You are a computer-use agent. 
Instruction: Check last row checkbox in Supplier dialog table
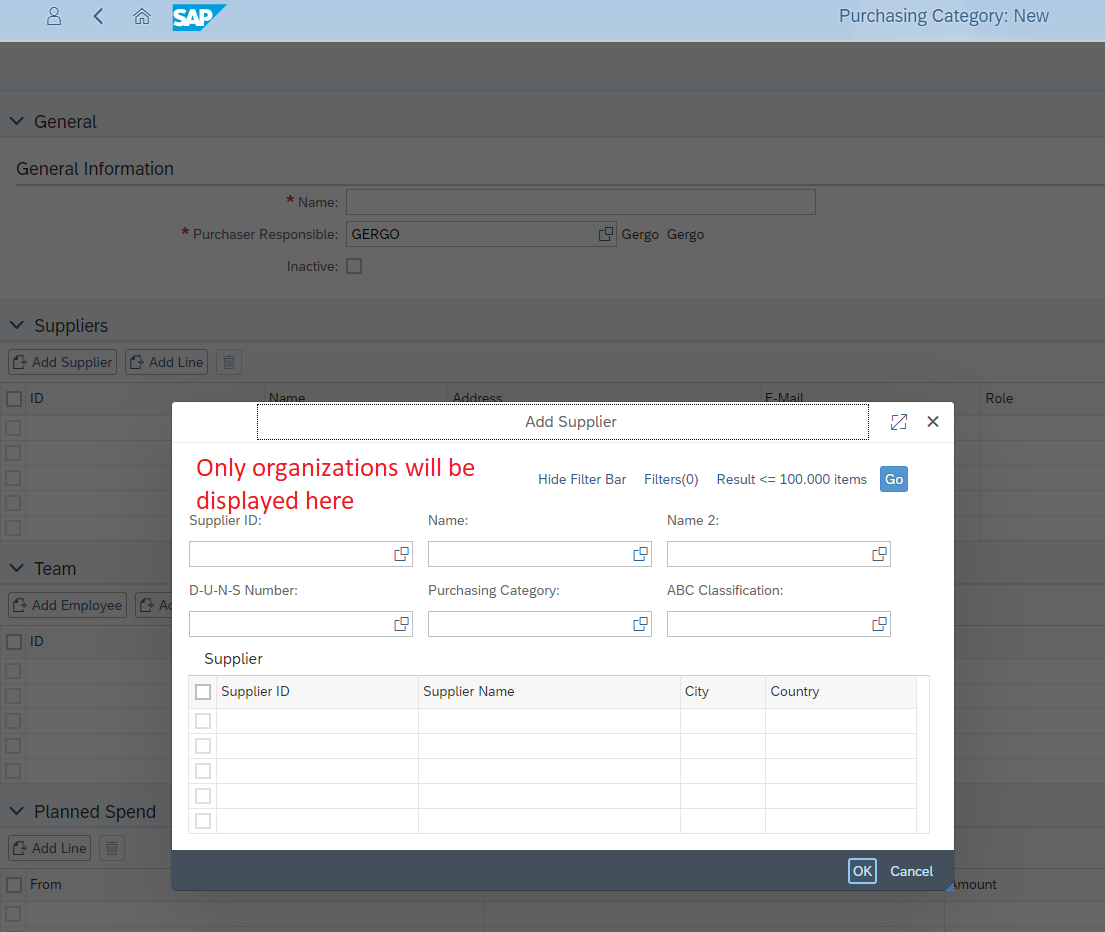pos(203,821)
